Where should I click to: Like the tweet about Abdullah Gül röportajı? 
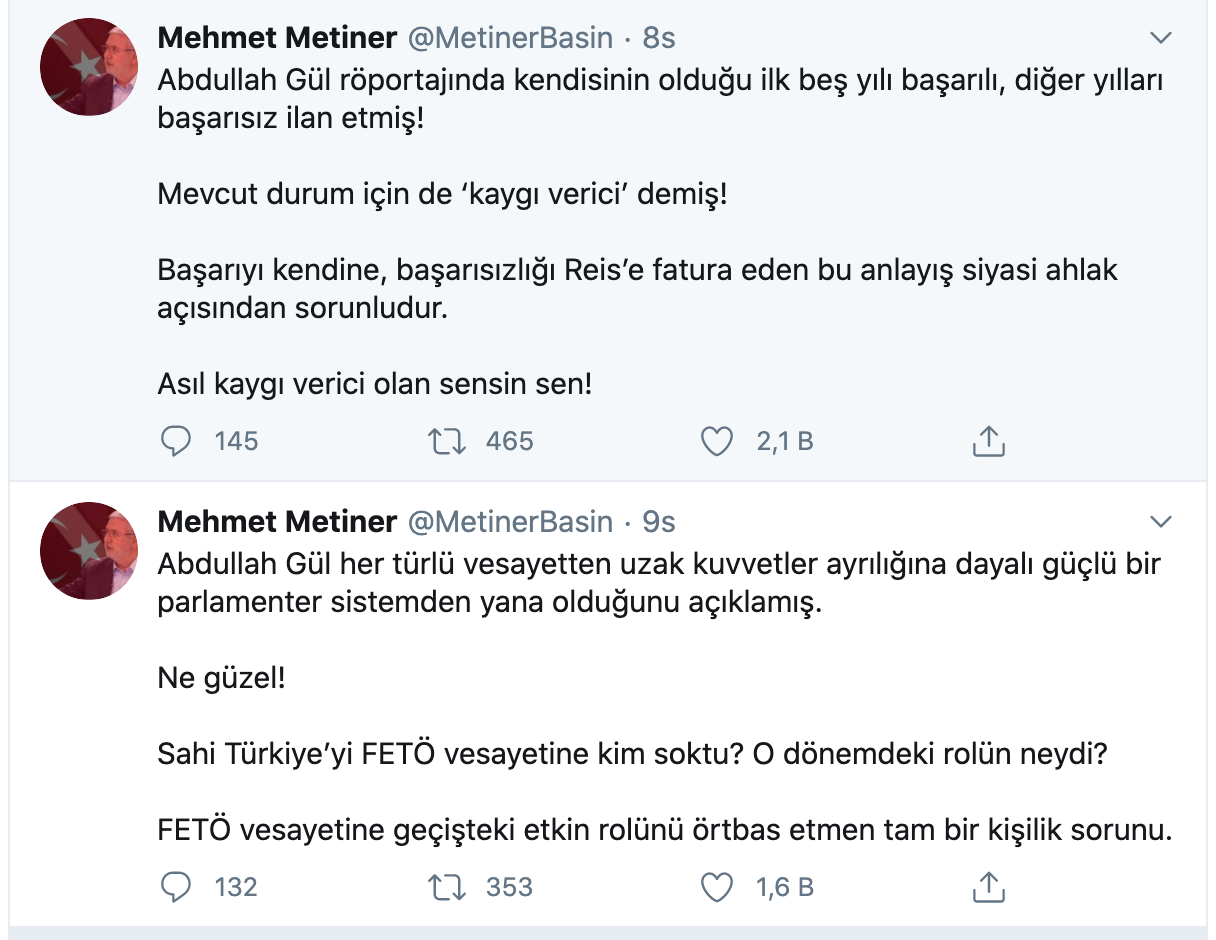pyautogui.click(x=717, y=440)
